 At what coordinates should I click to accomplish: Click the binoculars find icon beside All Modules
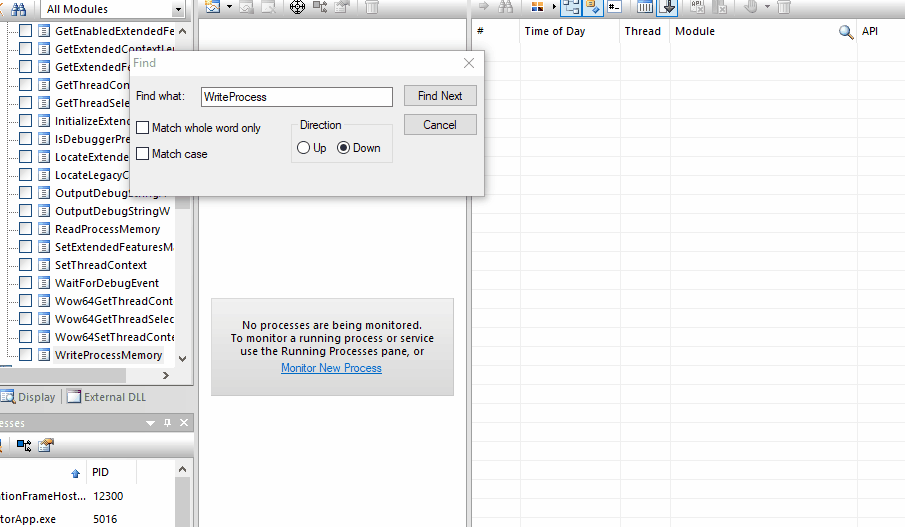[18, 9]
